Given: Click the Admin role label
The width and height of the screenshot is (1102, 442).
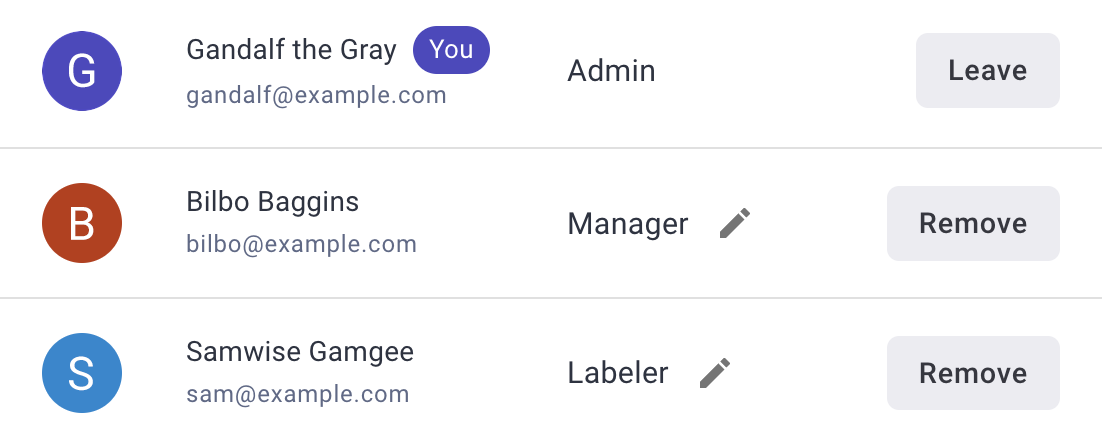Looking at the screenshot, I should point(611,71).
